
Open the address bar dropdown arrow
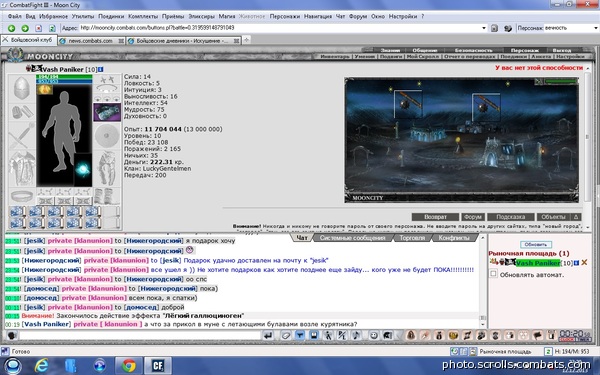(x=484, y=28)
